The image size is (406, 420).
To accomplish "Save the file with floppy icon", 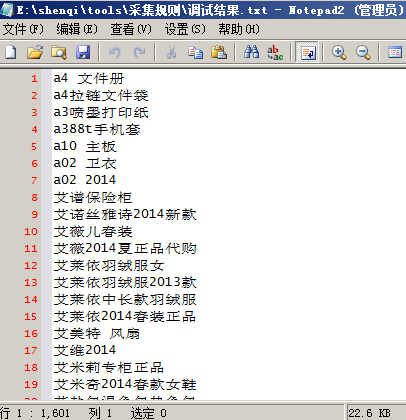I will tap(83, 52).
